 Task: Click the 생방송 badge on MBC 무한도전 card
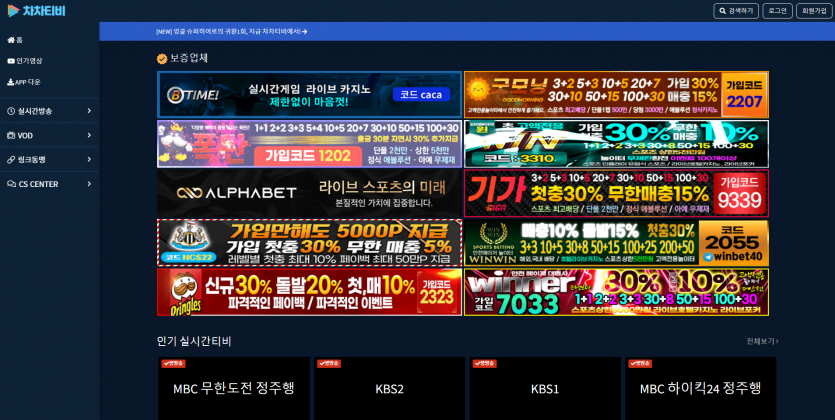click(x=173, y=364)
